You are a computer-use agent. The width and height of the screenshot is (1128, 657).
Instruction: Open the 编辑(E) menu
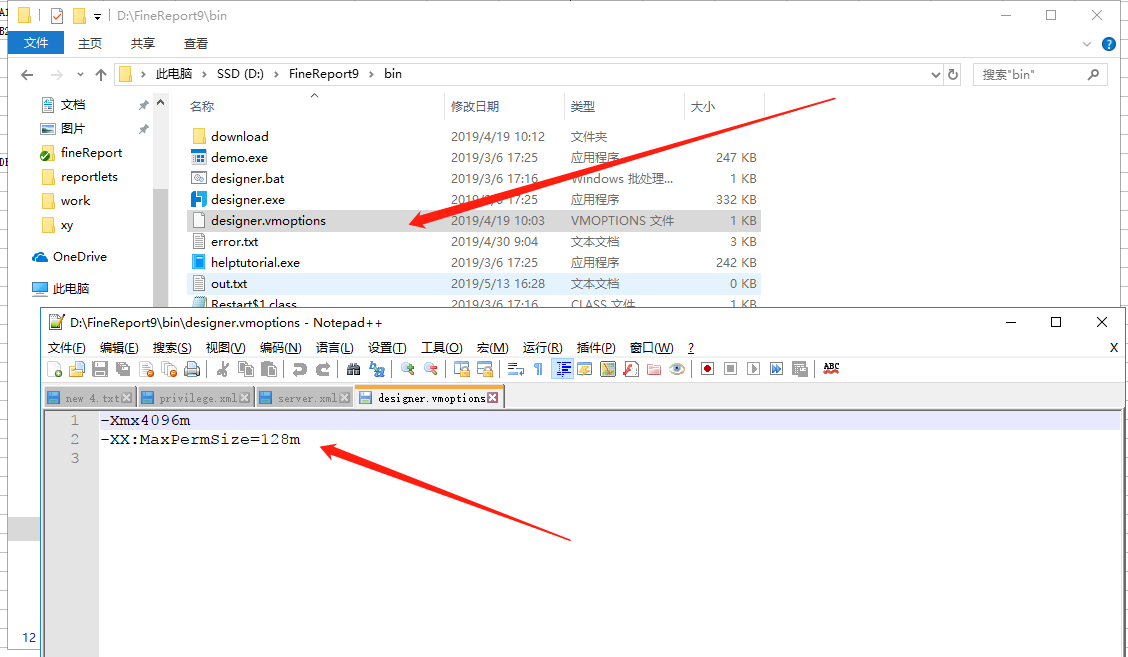(119, 348)
